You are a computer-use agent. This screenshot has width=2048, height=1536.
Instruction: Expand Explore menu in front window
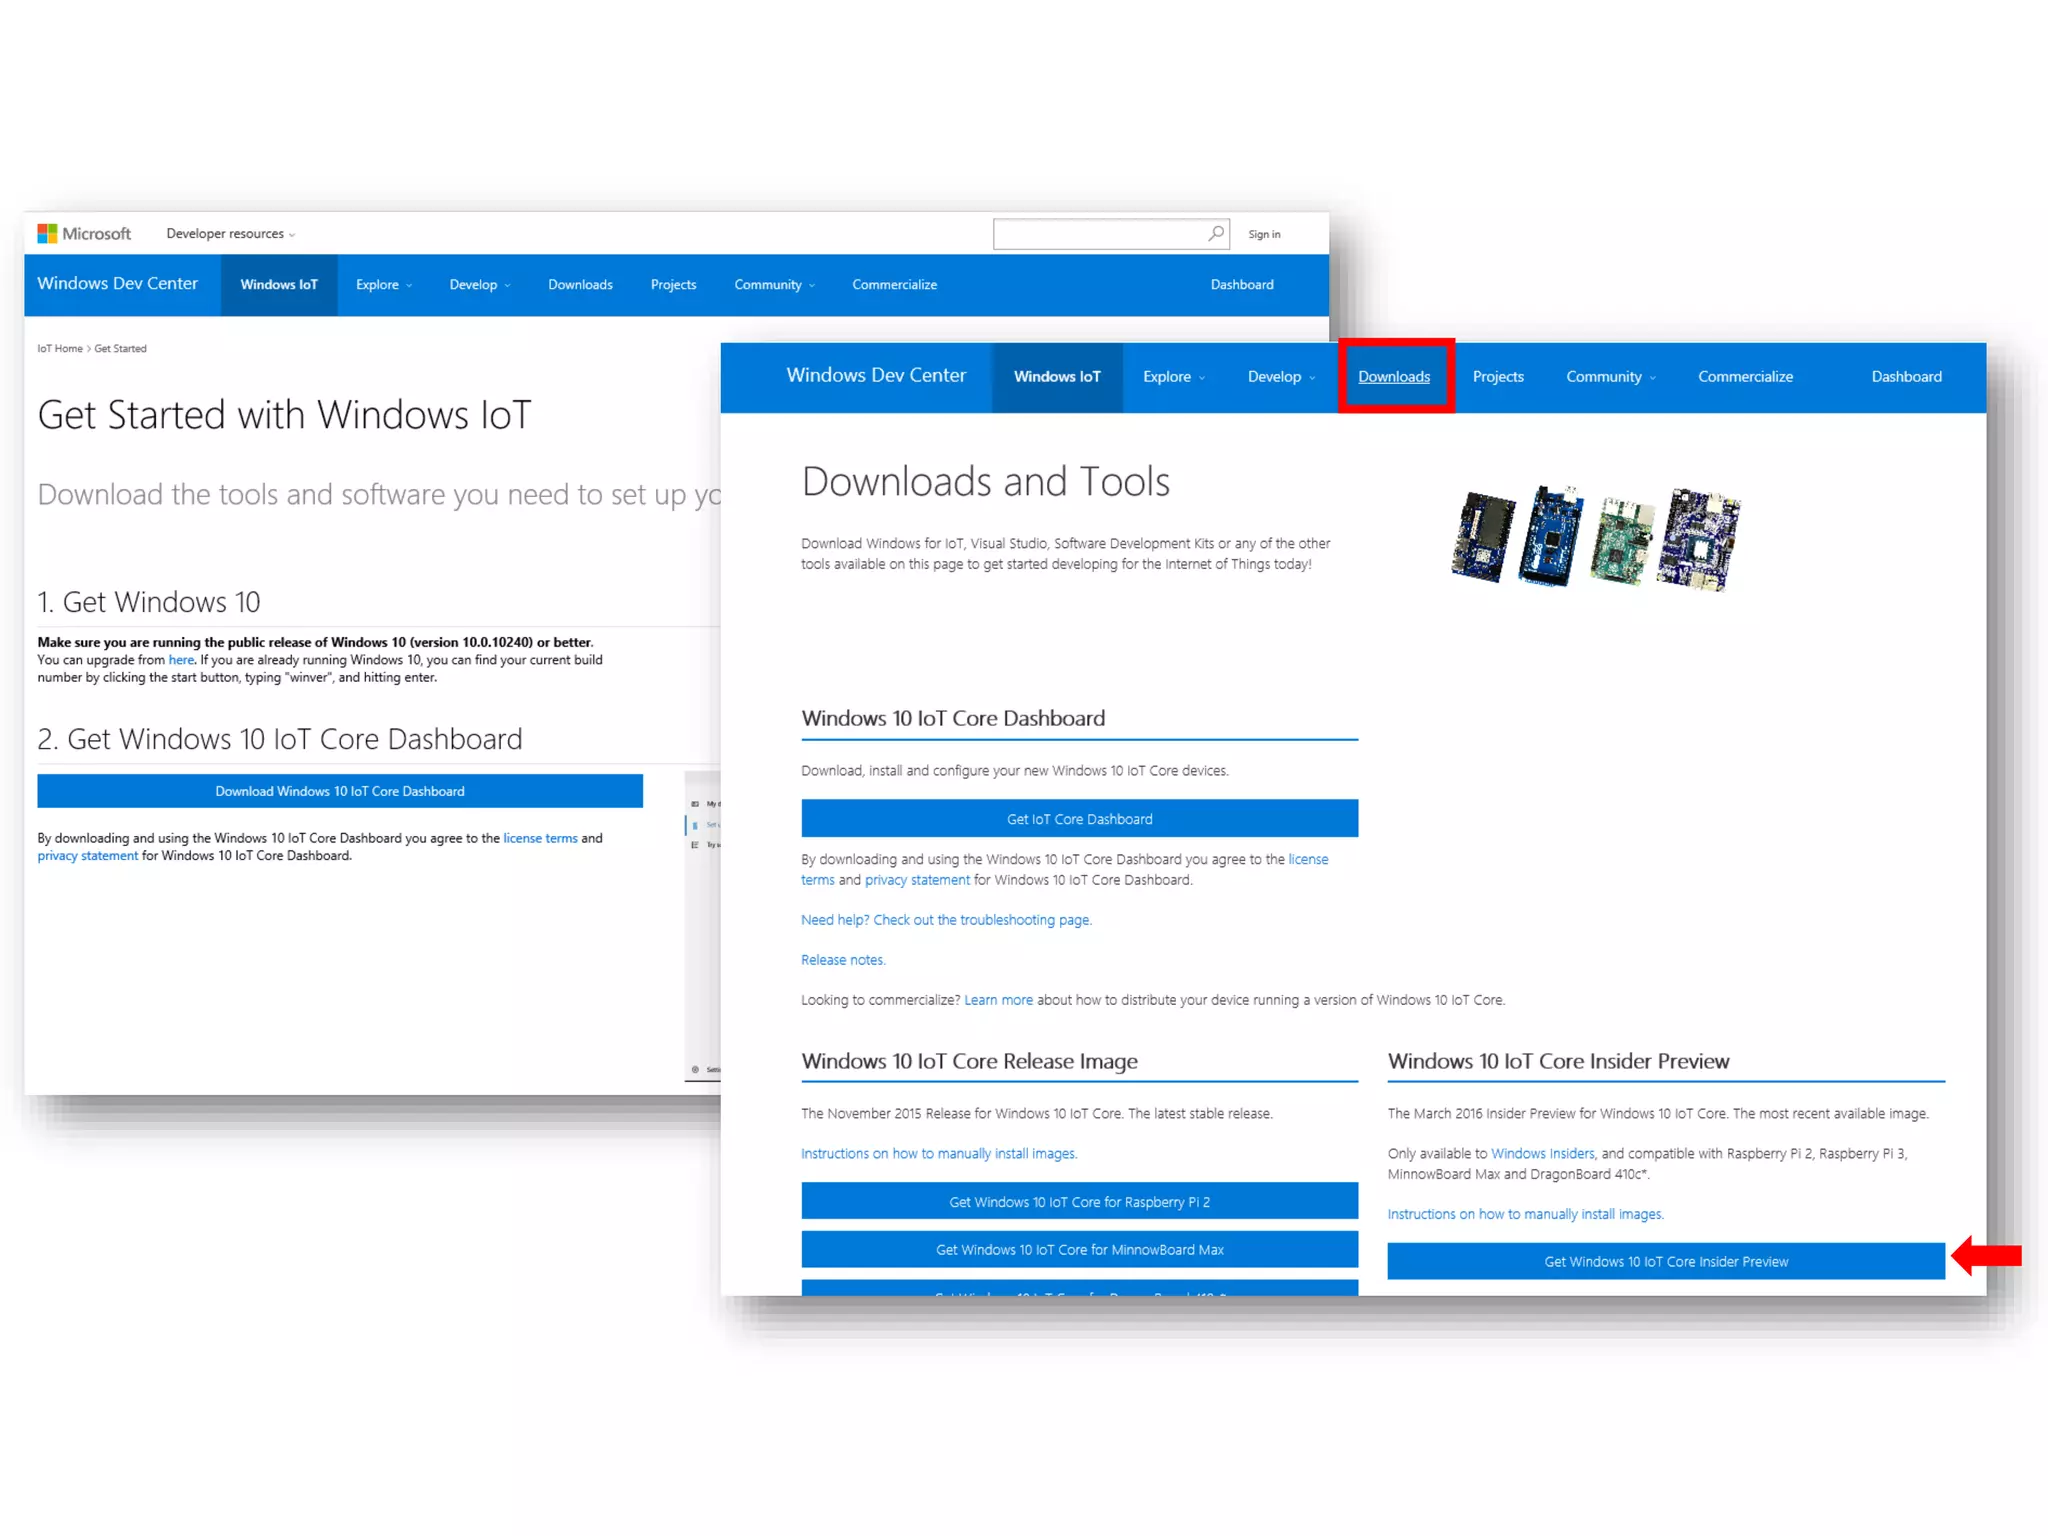click(1173, 377)
